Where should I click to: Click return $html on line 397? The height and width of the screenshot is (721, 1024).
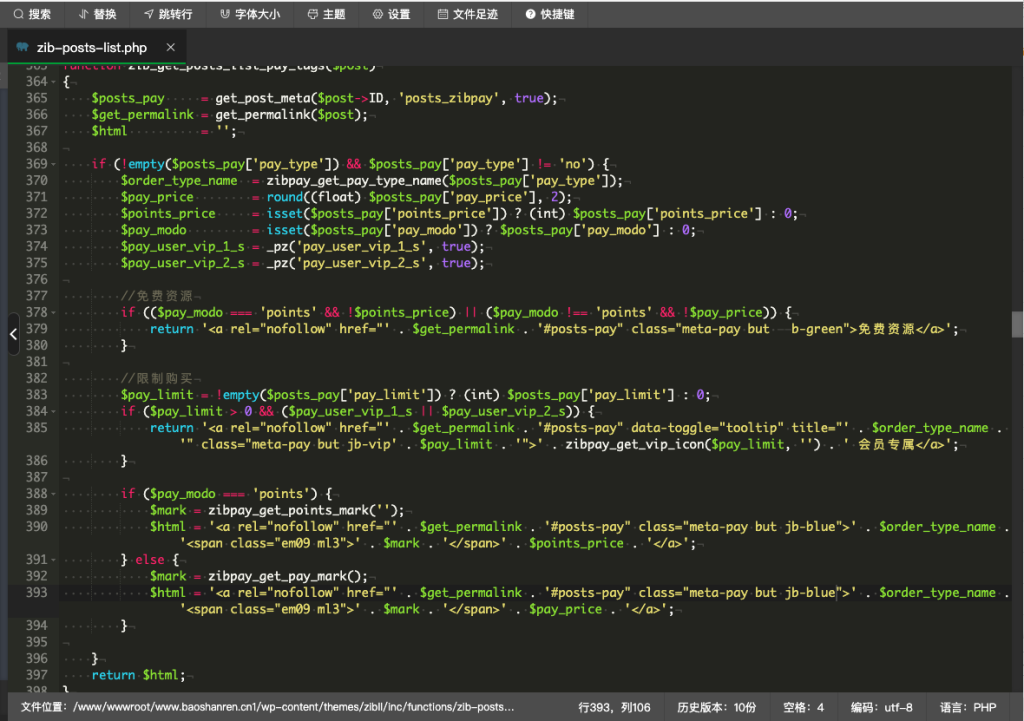click(x=138, y=675)
